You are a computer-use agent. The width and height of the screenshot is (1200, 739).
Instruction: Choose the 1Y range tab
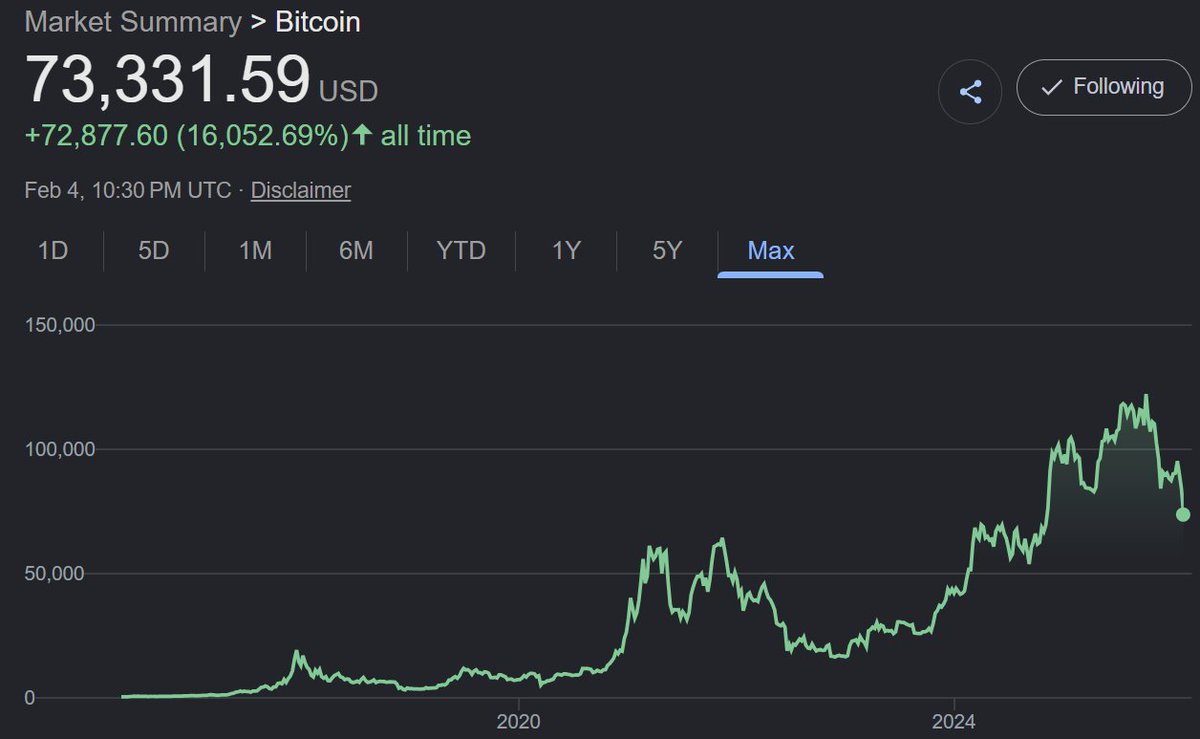(566, 250)
